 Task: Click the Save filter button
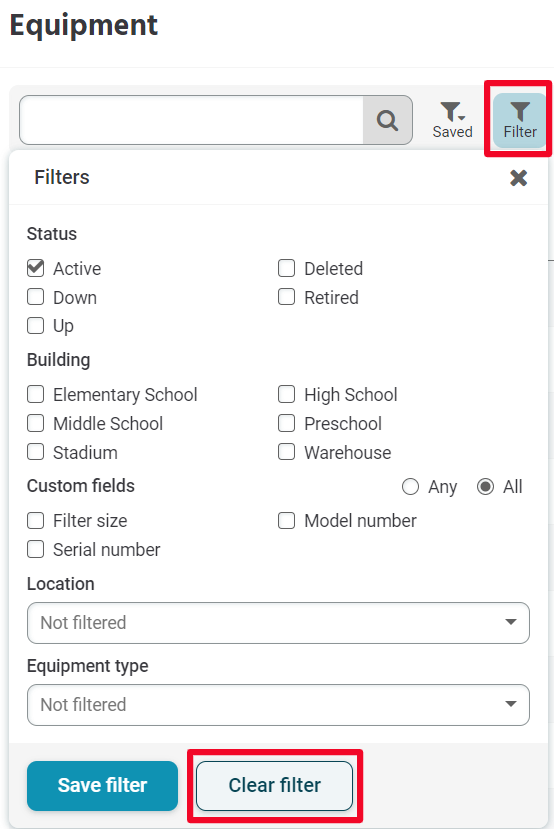pos(103,786)
